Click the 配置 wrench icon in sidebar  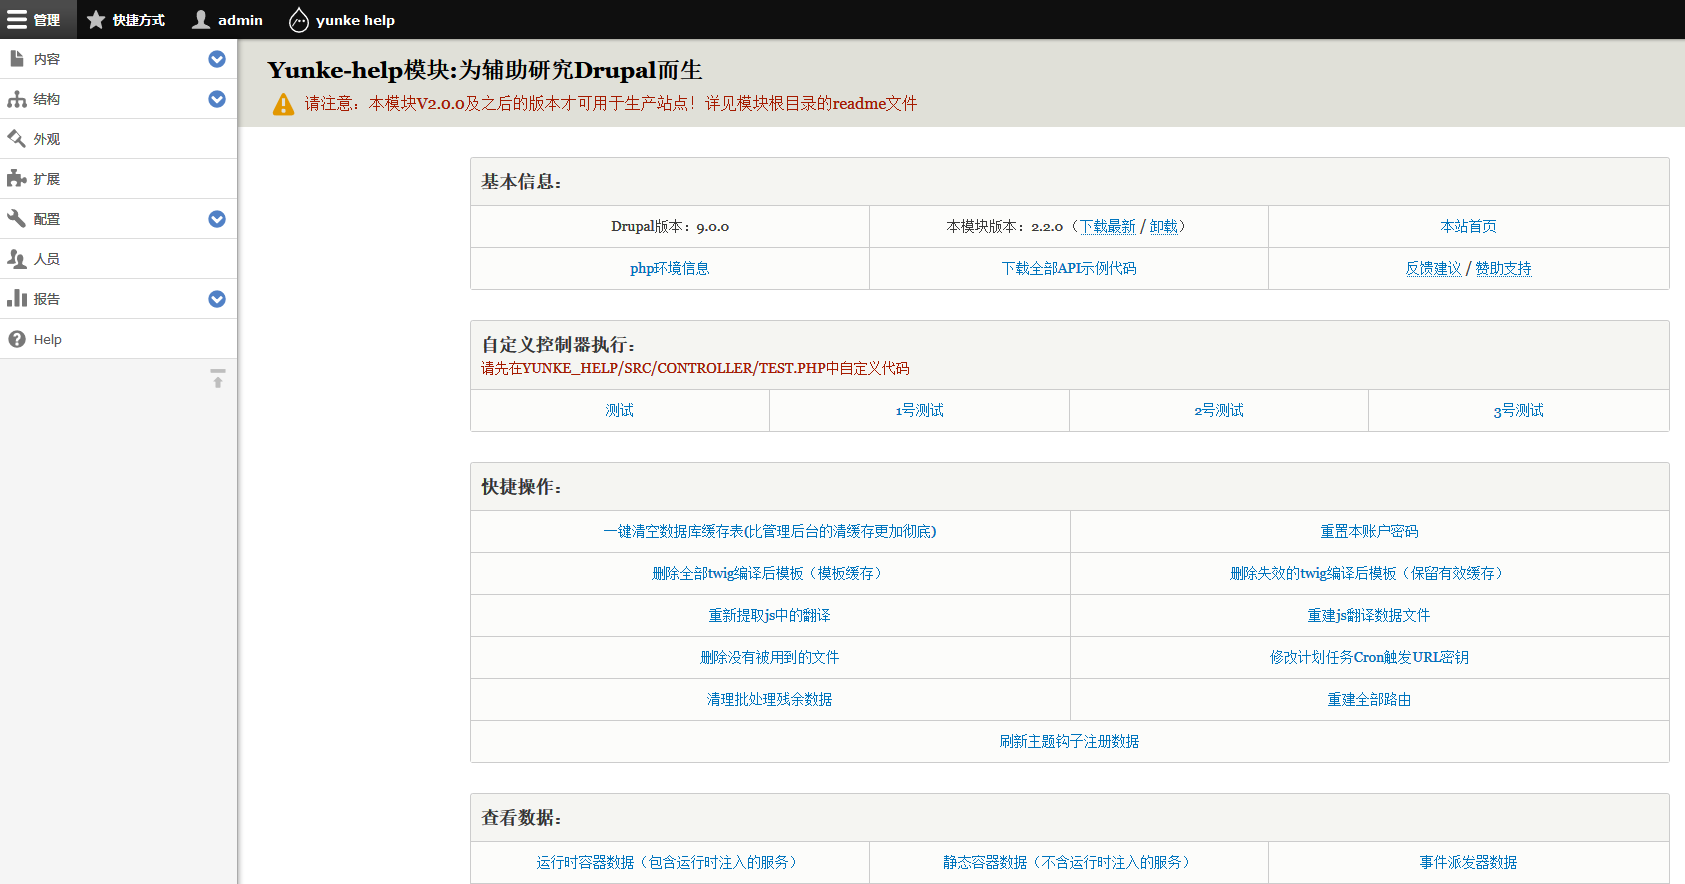point(17,219)
